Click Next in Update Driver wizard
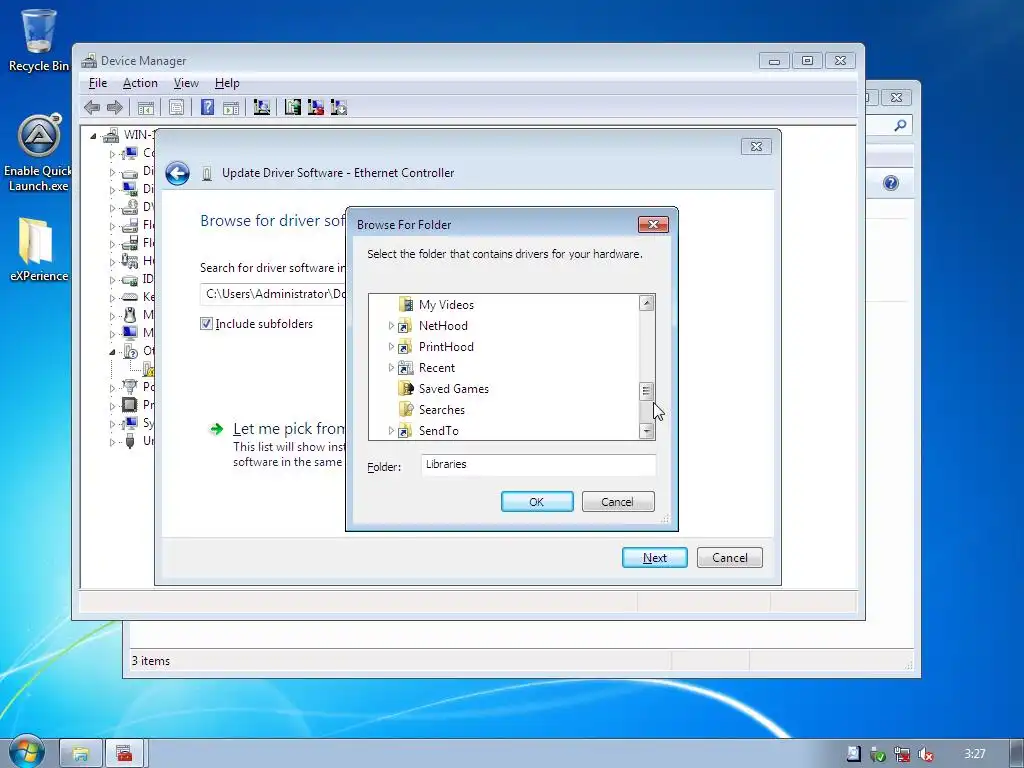This screenshot has width=1024, height=768. coord(654,558)
